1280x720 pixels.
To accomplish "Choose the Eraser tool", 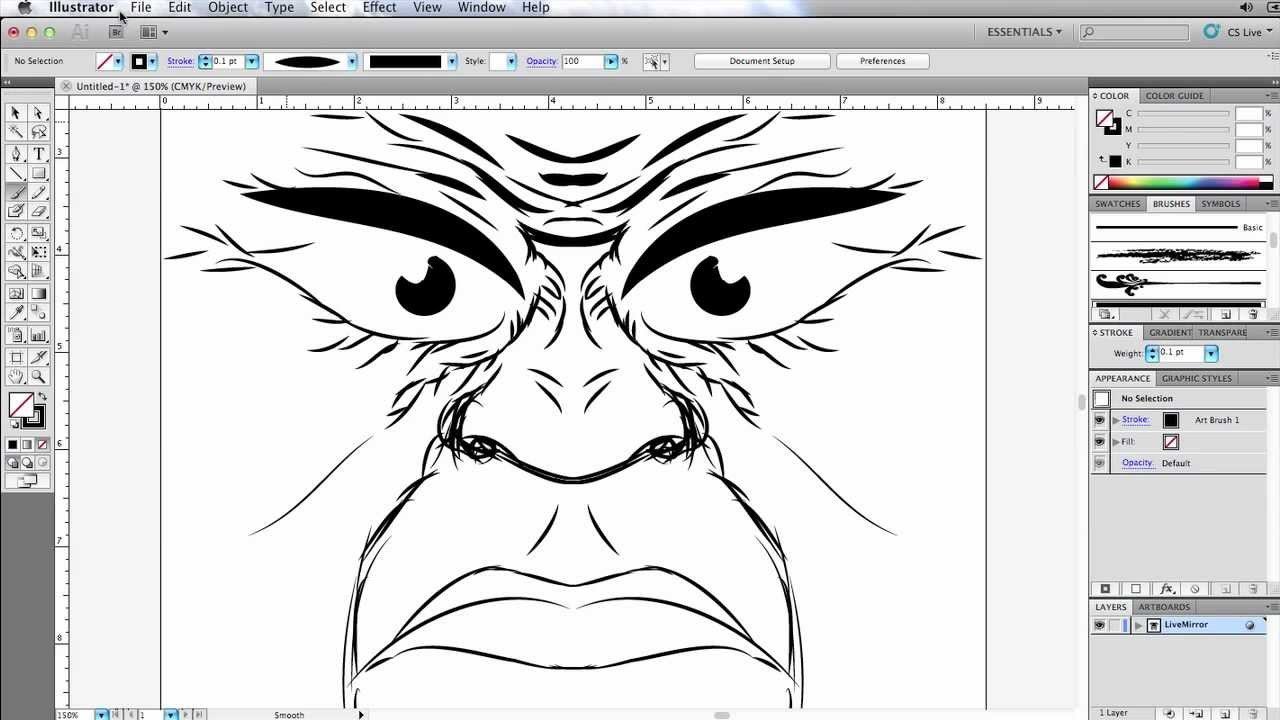I will click(38, 211).
